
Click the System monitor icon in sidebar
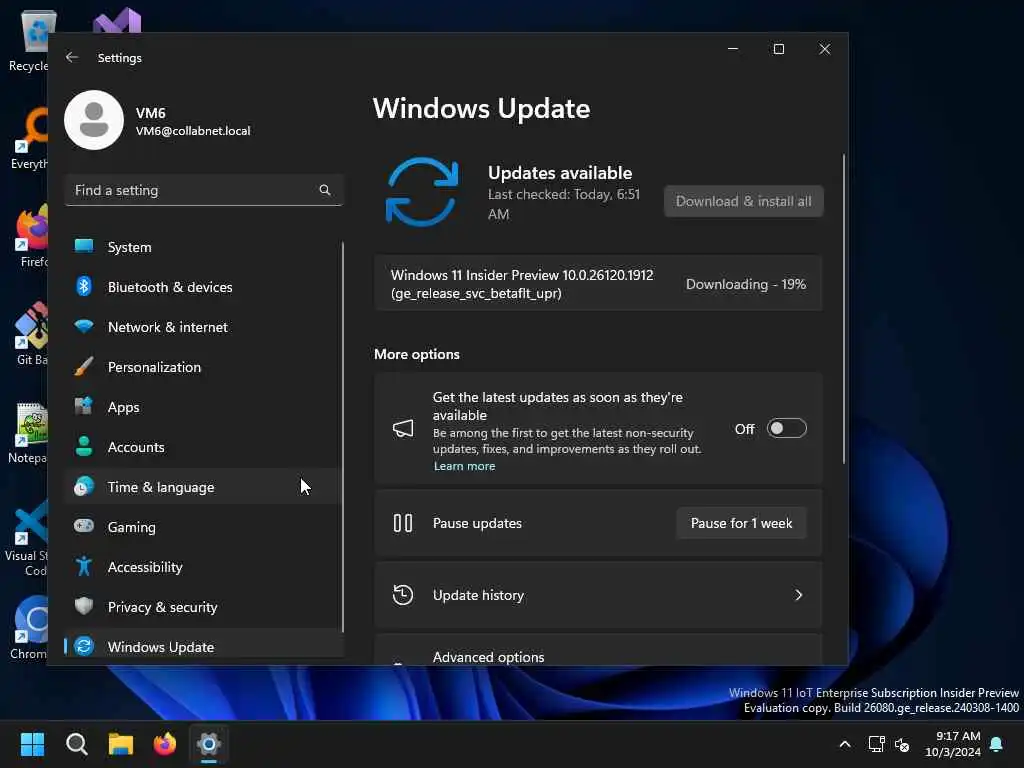84,246
